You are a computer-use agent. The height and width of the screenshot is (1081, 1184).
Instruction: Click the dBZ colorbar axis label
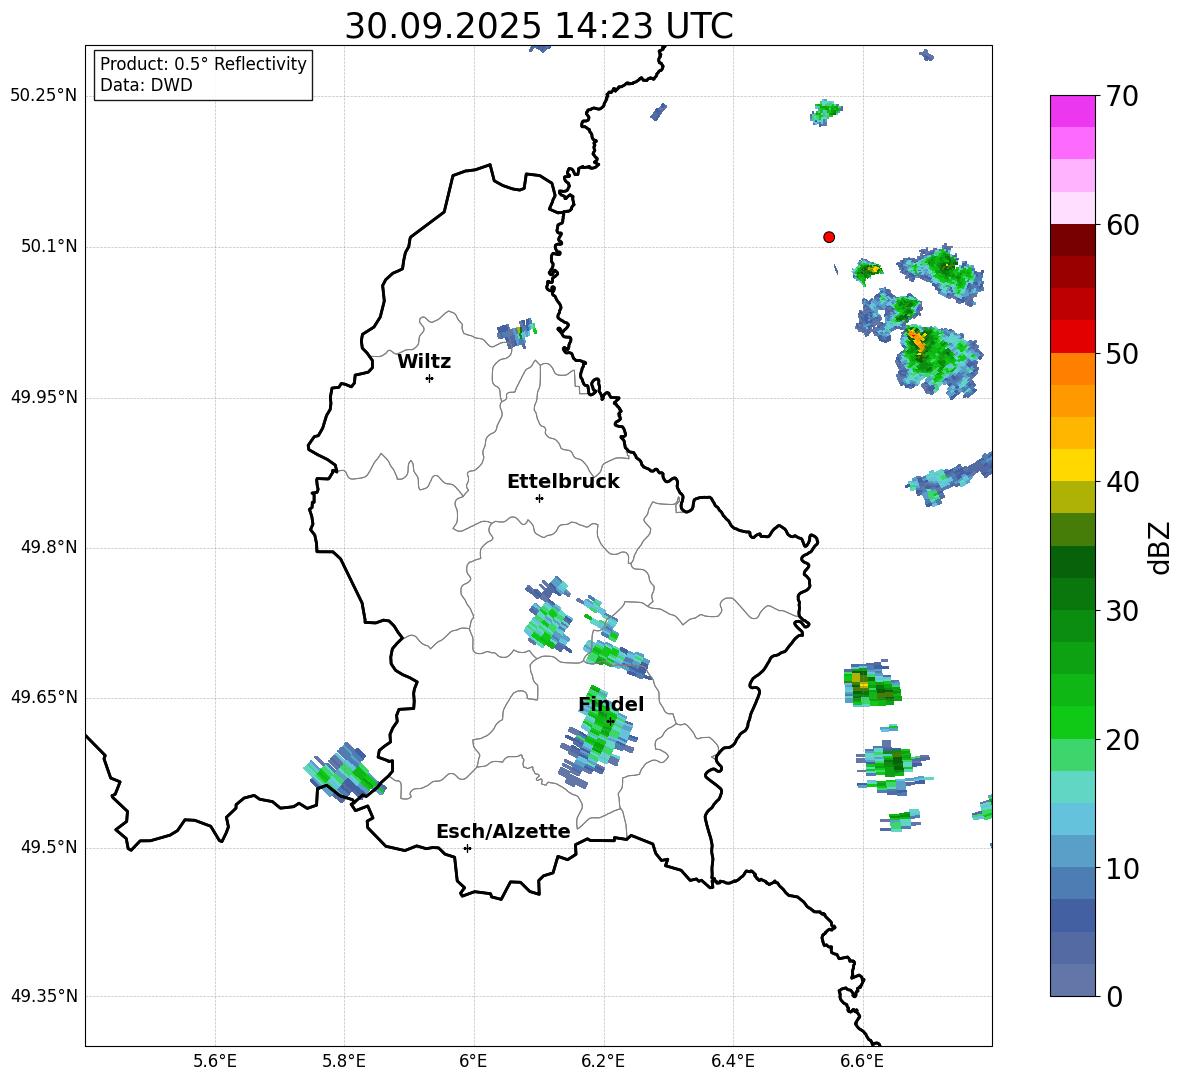pos(1160,547)
